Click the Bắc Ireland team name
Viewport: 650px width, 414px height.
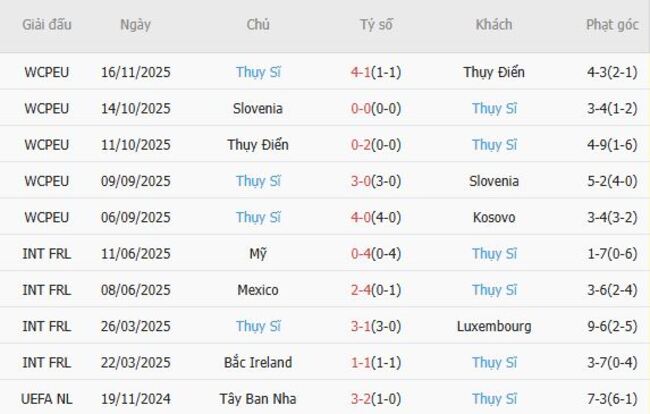click(258, 363)
